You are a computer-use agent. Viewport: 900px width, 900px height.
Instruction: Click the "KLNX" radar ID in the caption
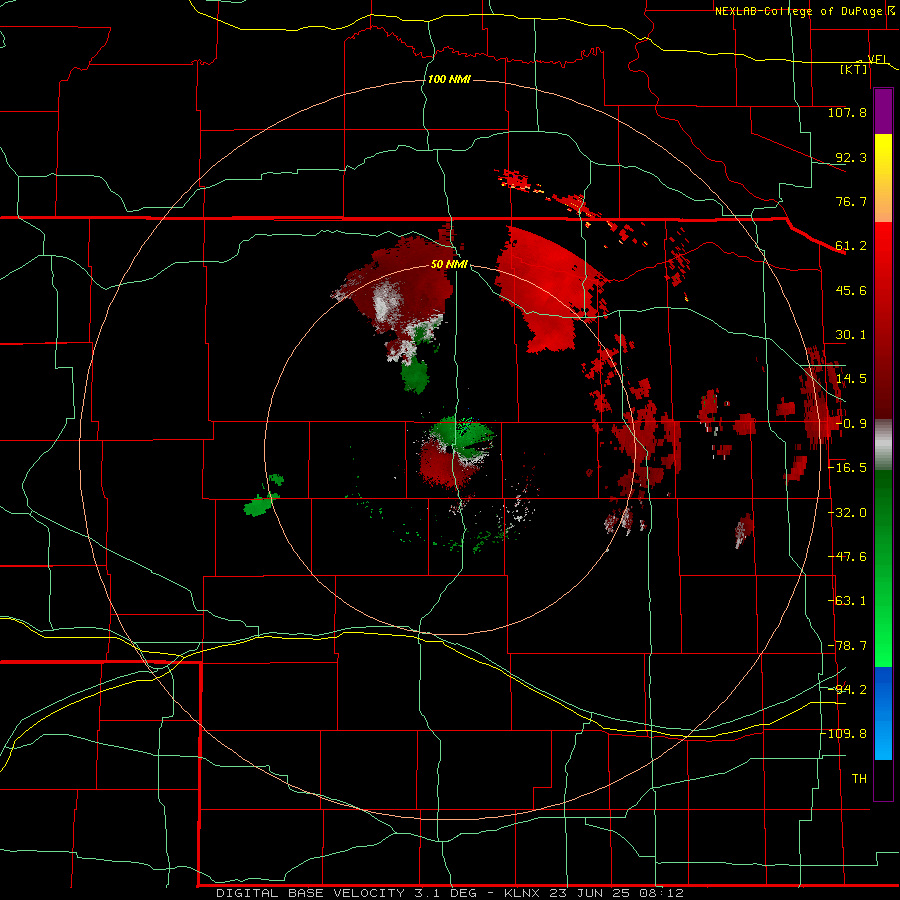pyautogui.click(x=522, y=893)
